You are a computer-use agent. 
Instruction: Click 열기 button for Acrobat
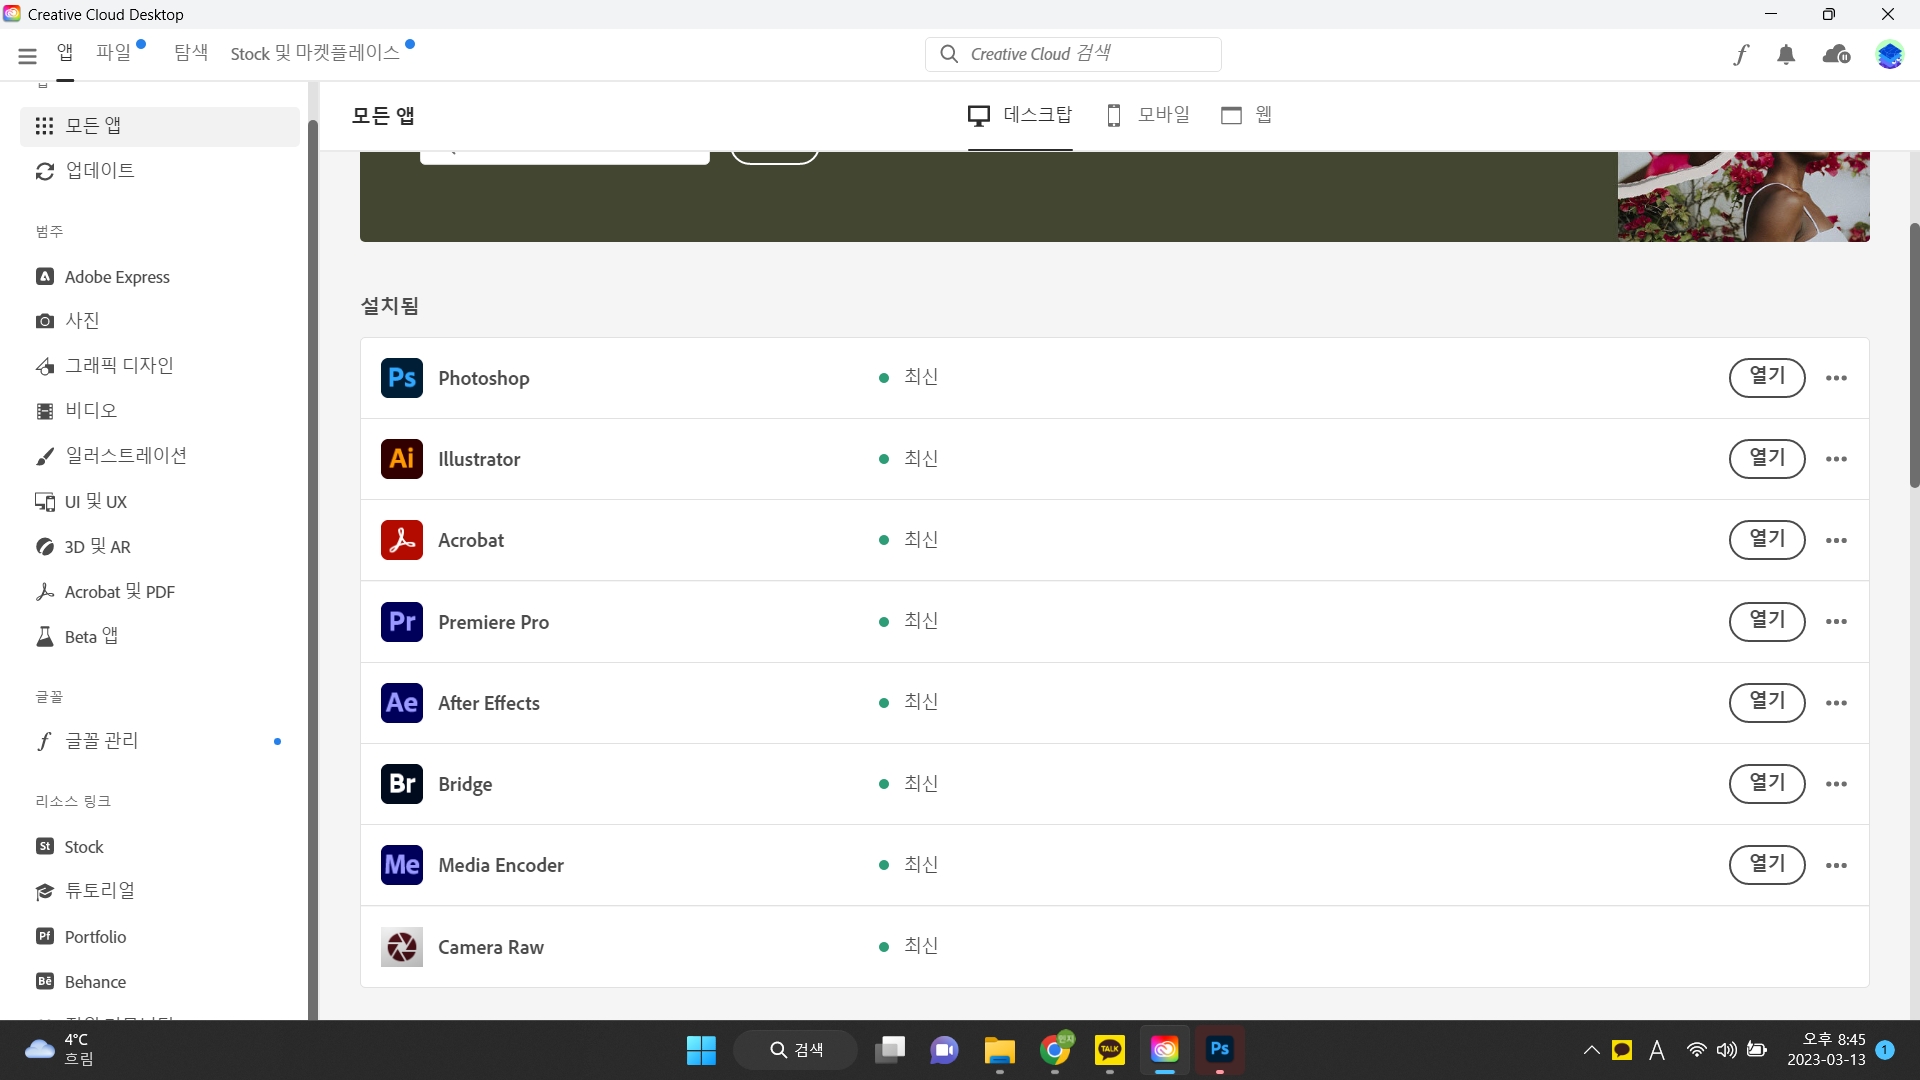(1767, 539)
